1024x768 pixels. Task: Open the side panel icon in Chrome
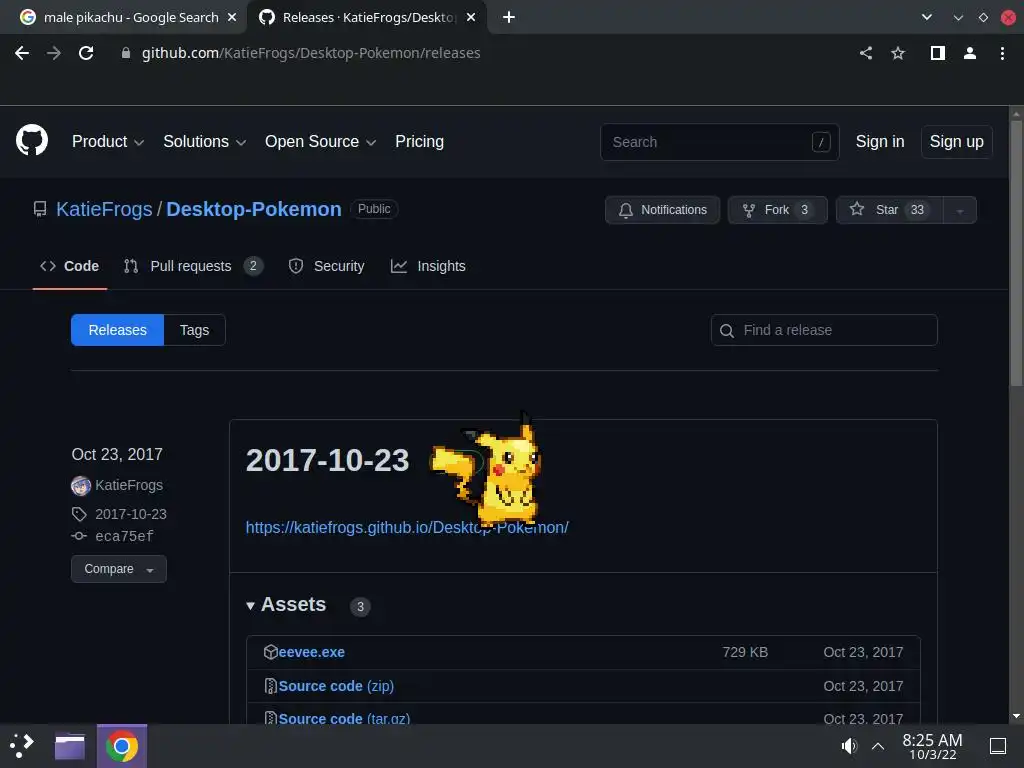point(938,53)
